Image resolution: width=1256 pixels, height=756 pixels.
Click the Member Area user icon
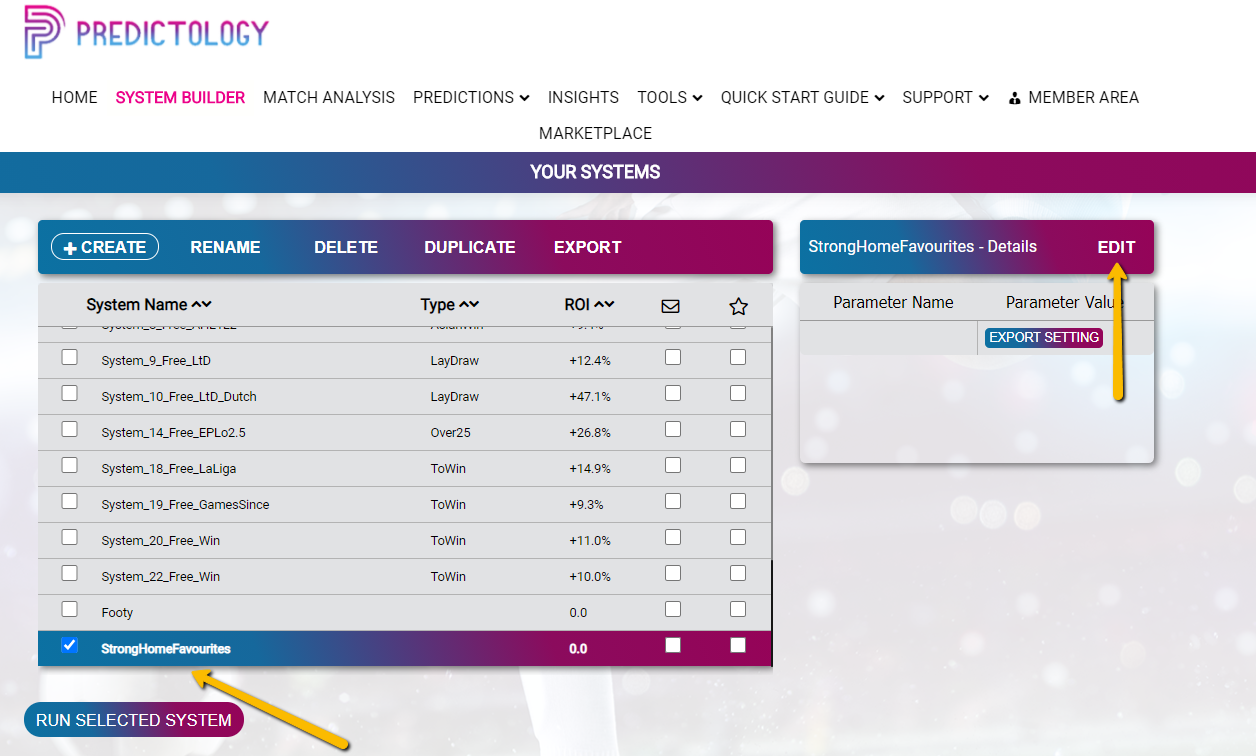(x=1015, y=98)
